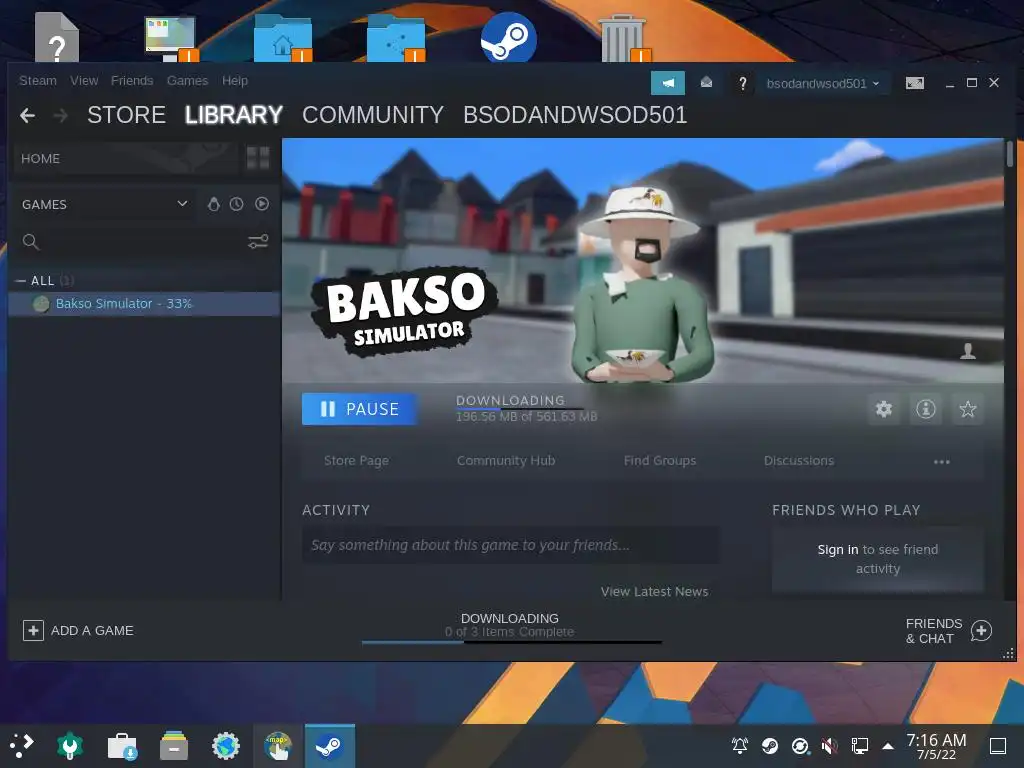Open Steam help question mark icon
Viewport: 1024px width, 768px height.
743,83
